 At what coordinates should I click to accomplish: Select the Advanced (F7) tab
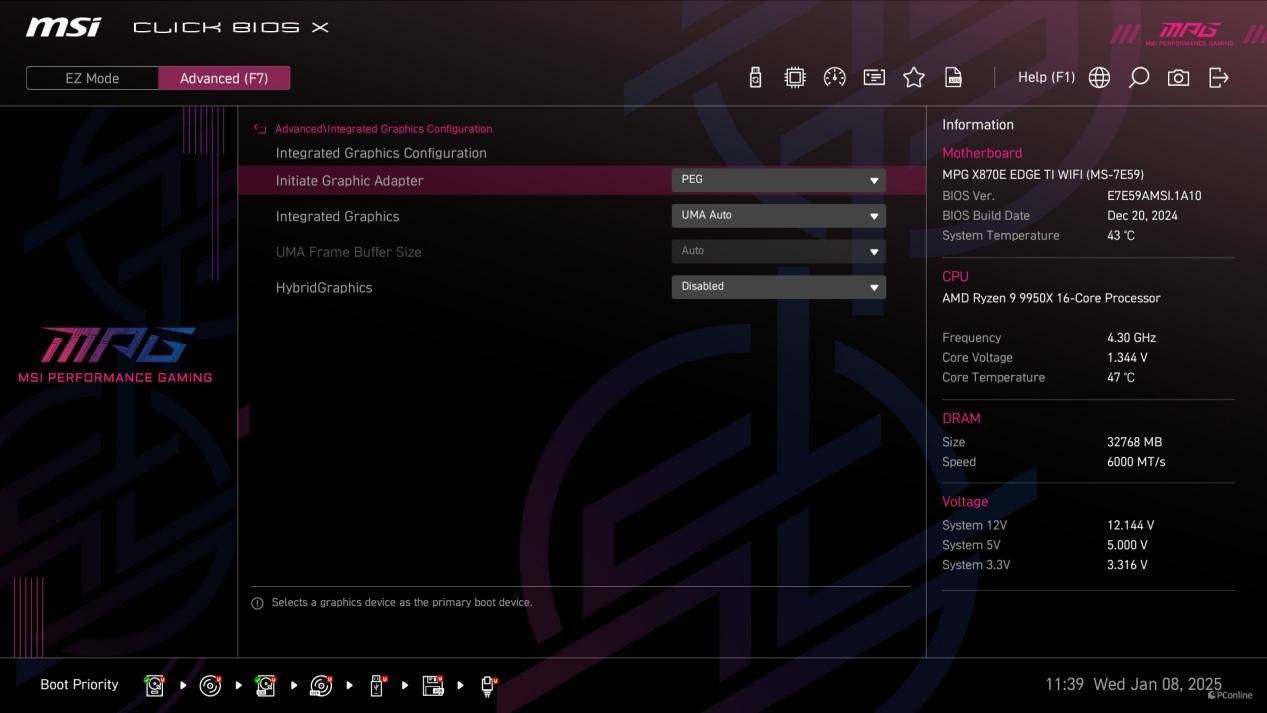pyautogui.click(x=224, y=78)
